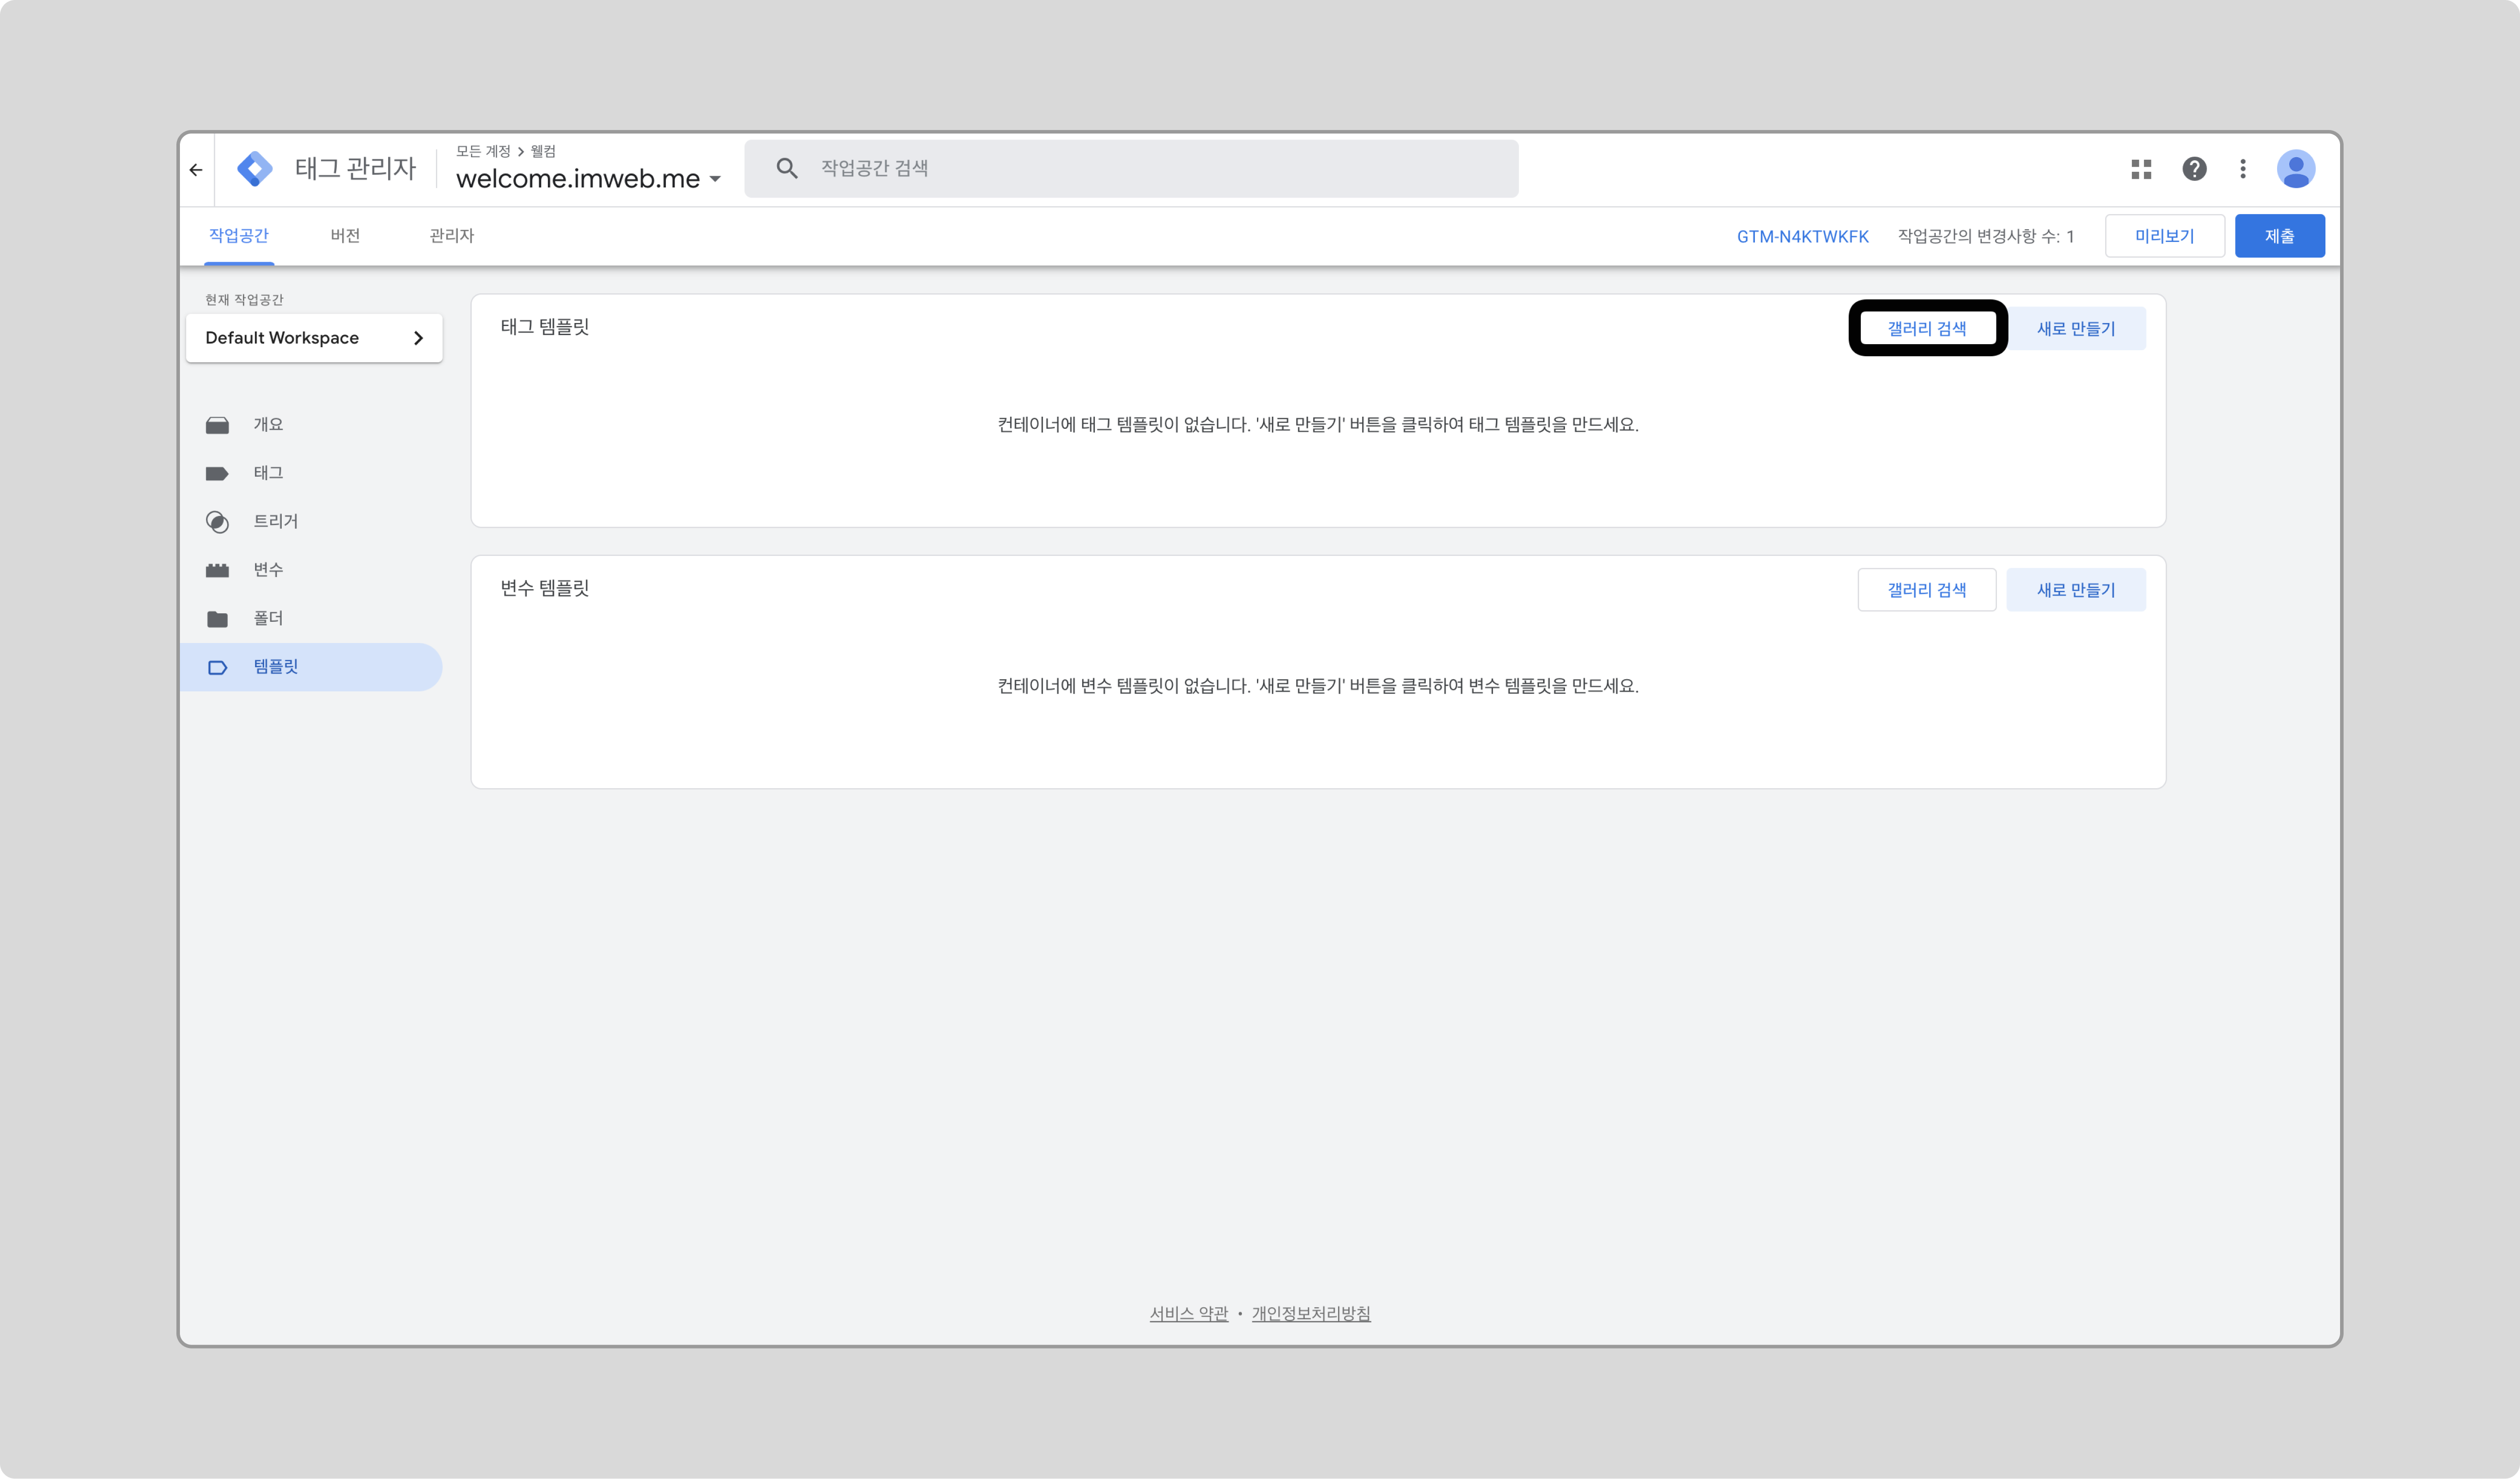Click 갤러리 검색 in 변수 템플릿 section
The width and height of the screenshot is (2520, 1479).
tap(1927, 590)
